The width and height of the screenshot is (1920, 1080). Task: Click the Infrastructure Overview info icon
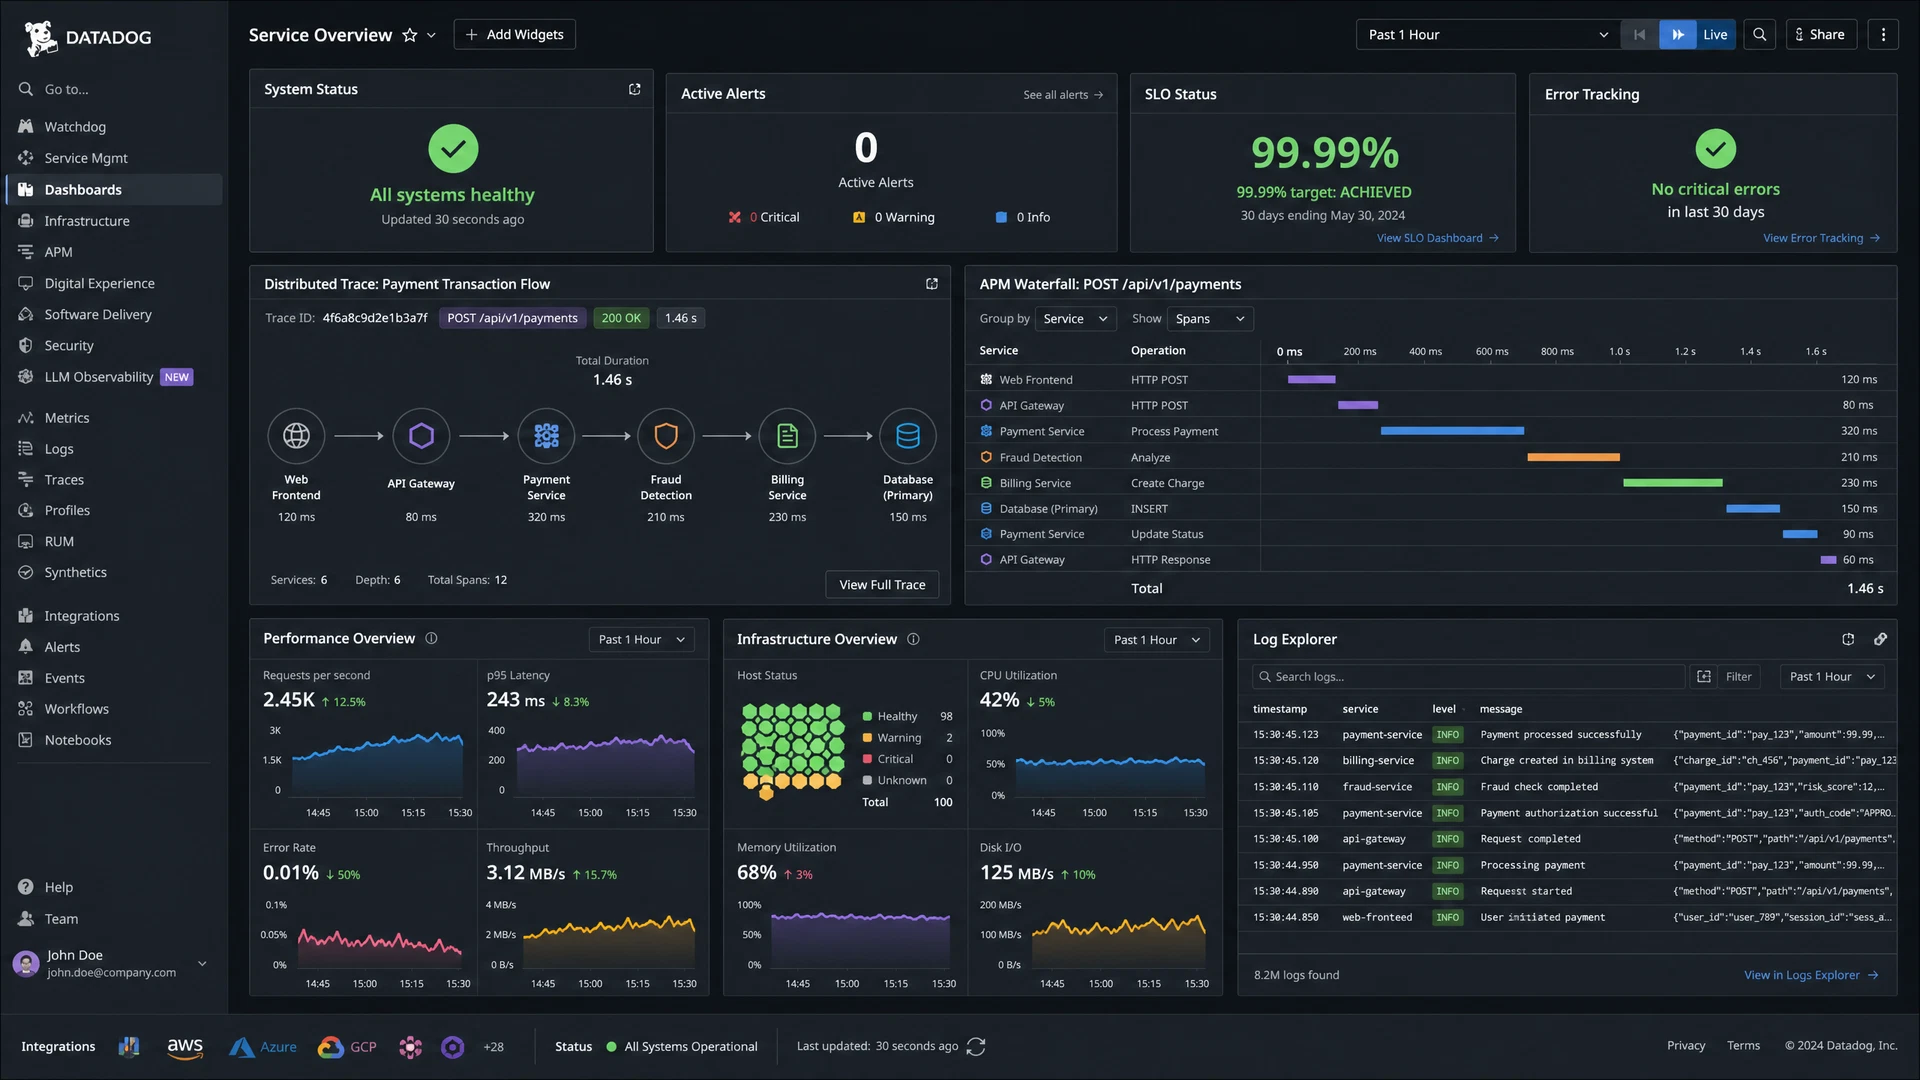pos(913,639)
